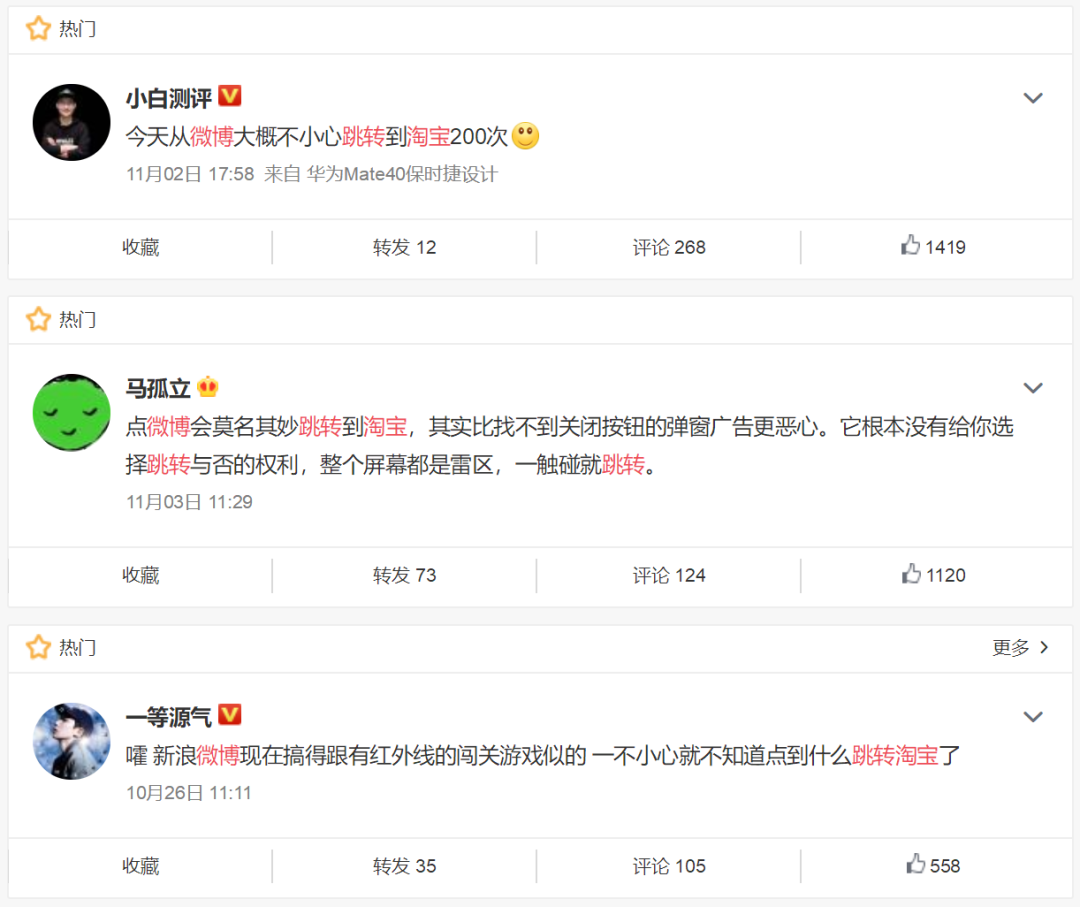1080x907 pixels.
Task: Click the 热门 star icon above 小白测评's post
Action: 38,29
